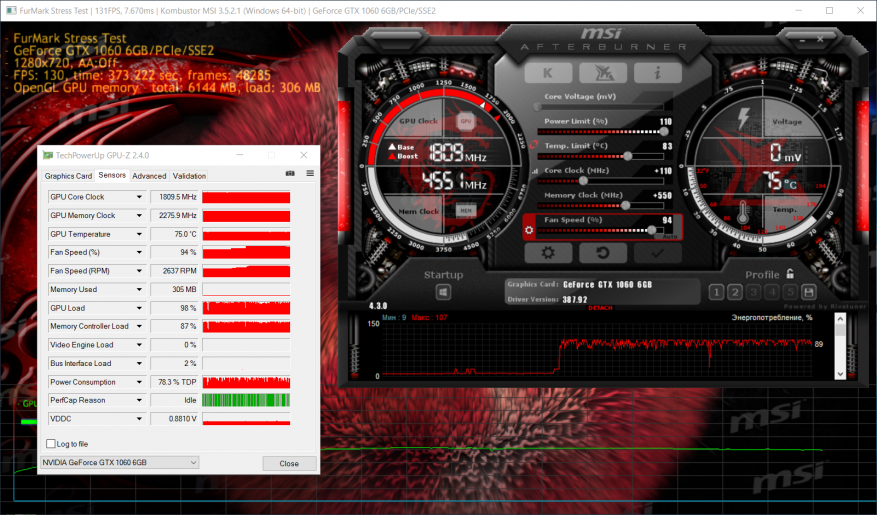Toggle power and temp limit link icon
The width and height of the screenshot is (877, 515).
[534, 145]
